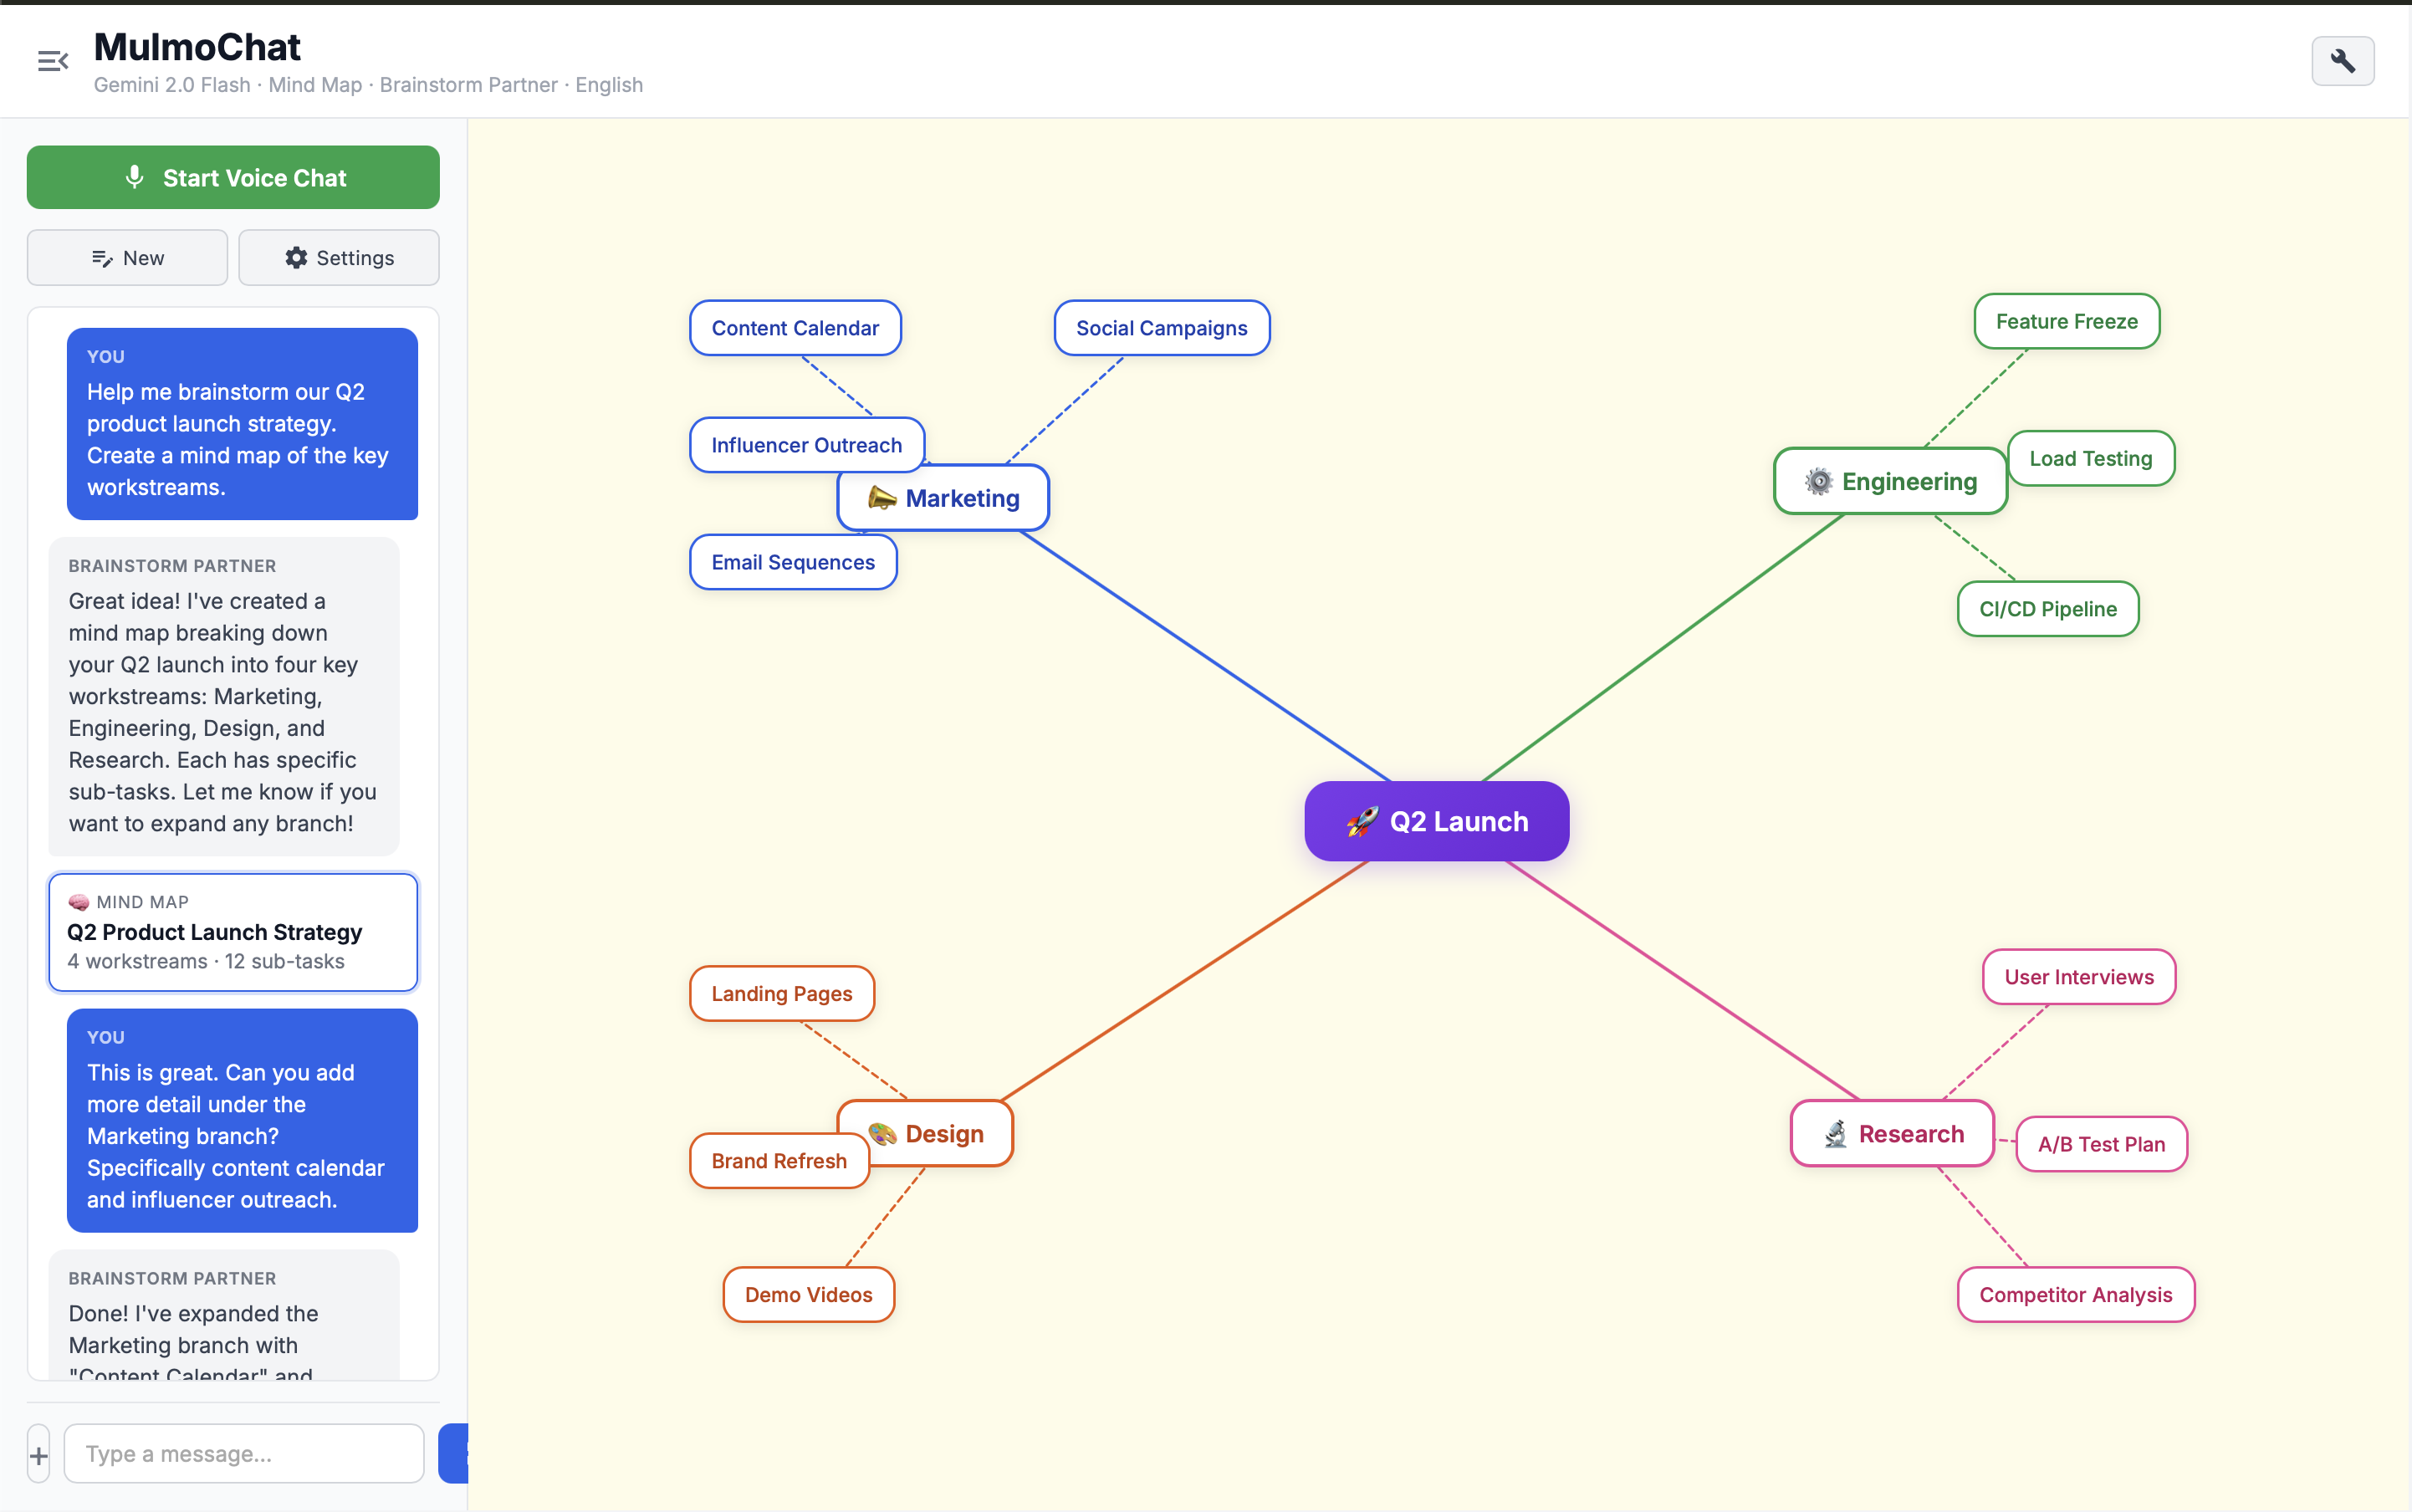The width and height of the screenshot is (2412, 1512).
Task: Click the Start Voice Chat button
Action: coord(233,177)
